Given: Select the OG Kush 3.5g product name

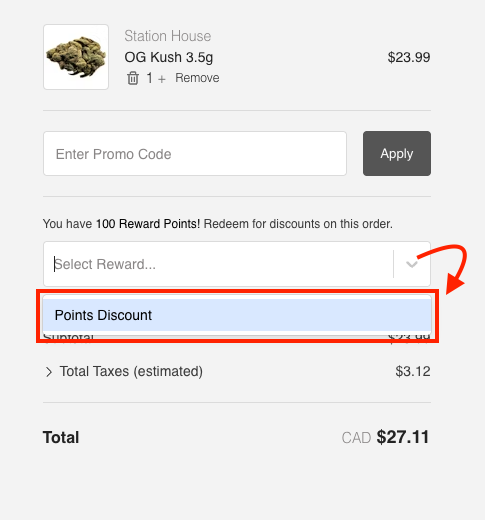Looking at the screenshot, I should coord(169,57).
